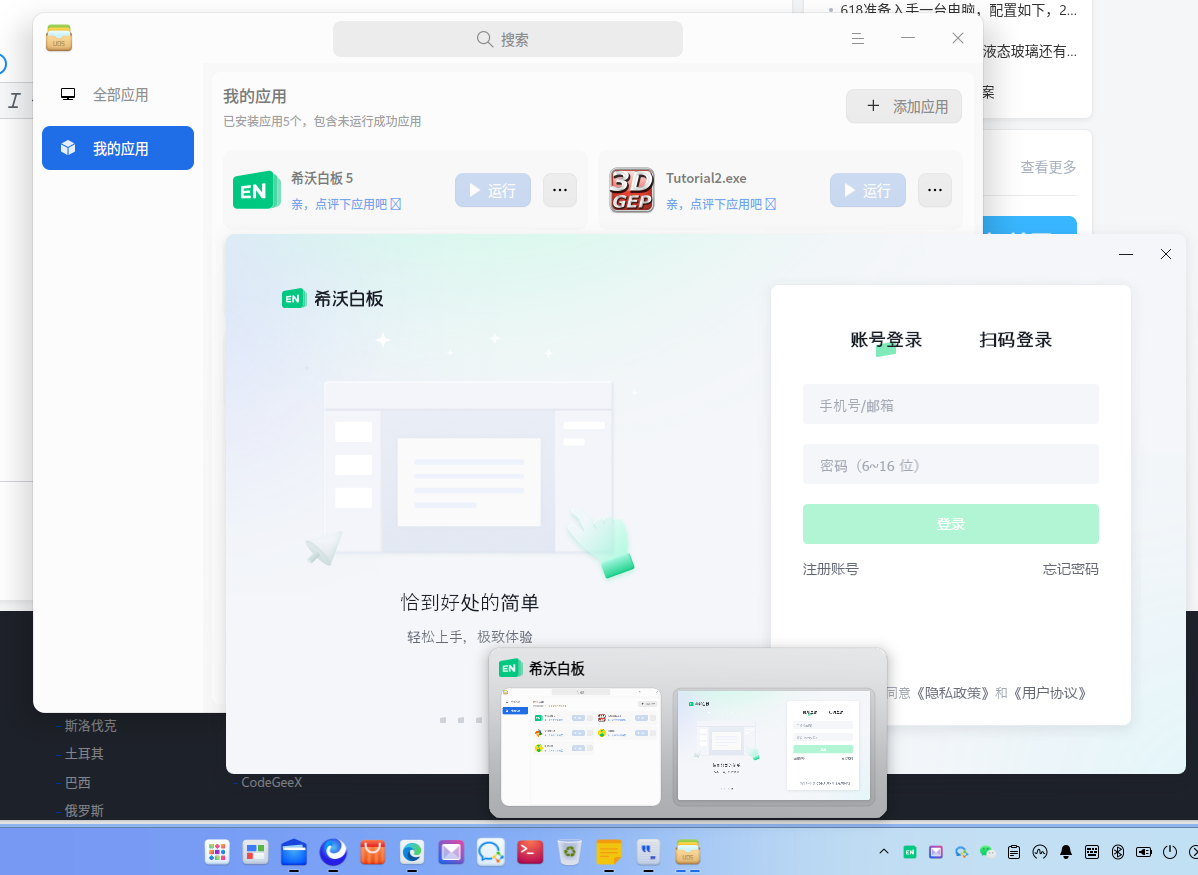Screen dimensions: 1198x875
Task: Open the onscreen keyboard tray icon
Action: (x=1092, y=852)
